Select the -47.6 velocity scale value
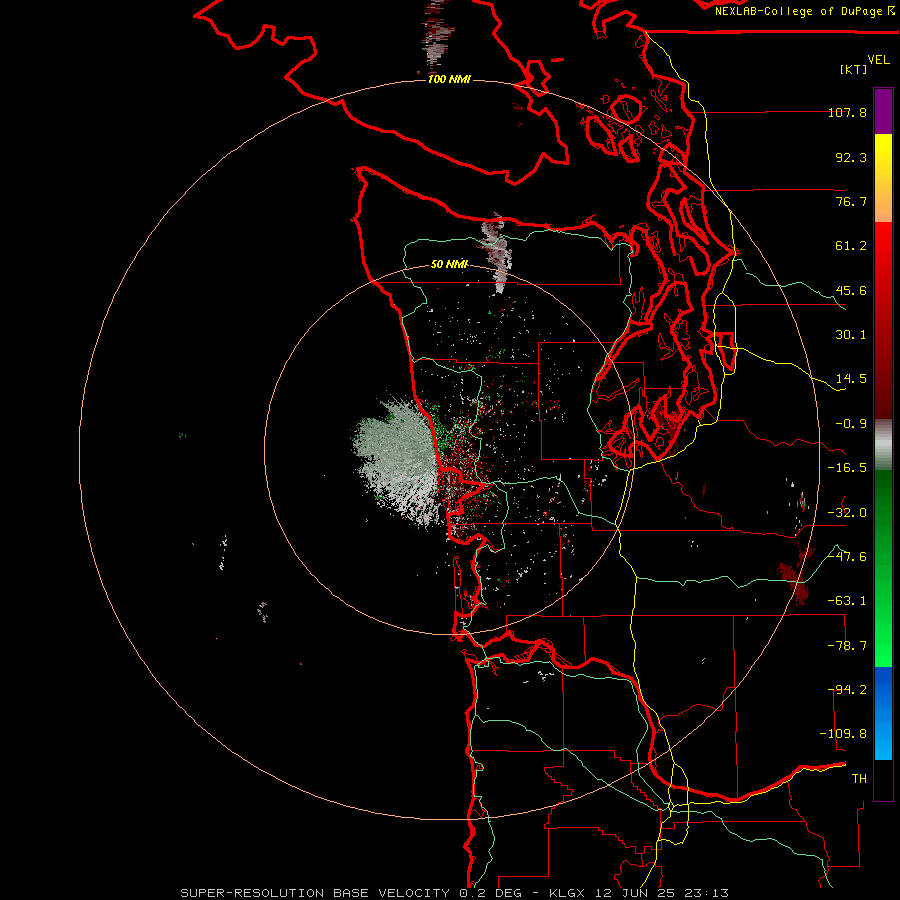This screenshot has width=900, height=900. click(x=847, y=557)
